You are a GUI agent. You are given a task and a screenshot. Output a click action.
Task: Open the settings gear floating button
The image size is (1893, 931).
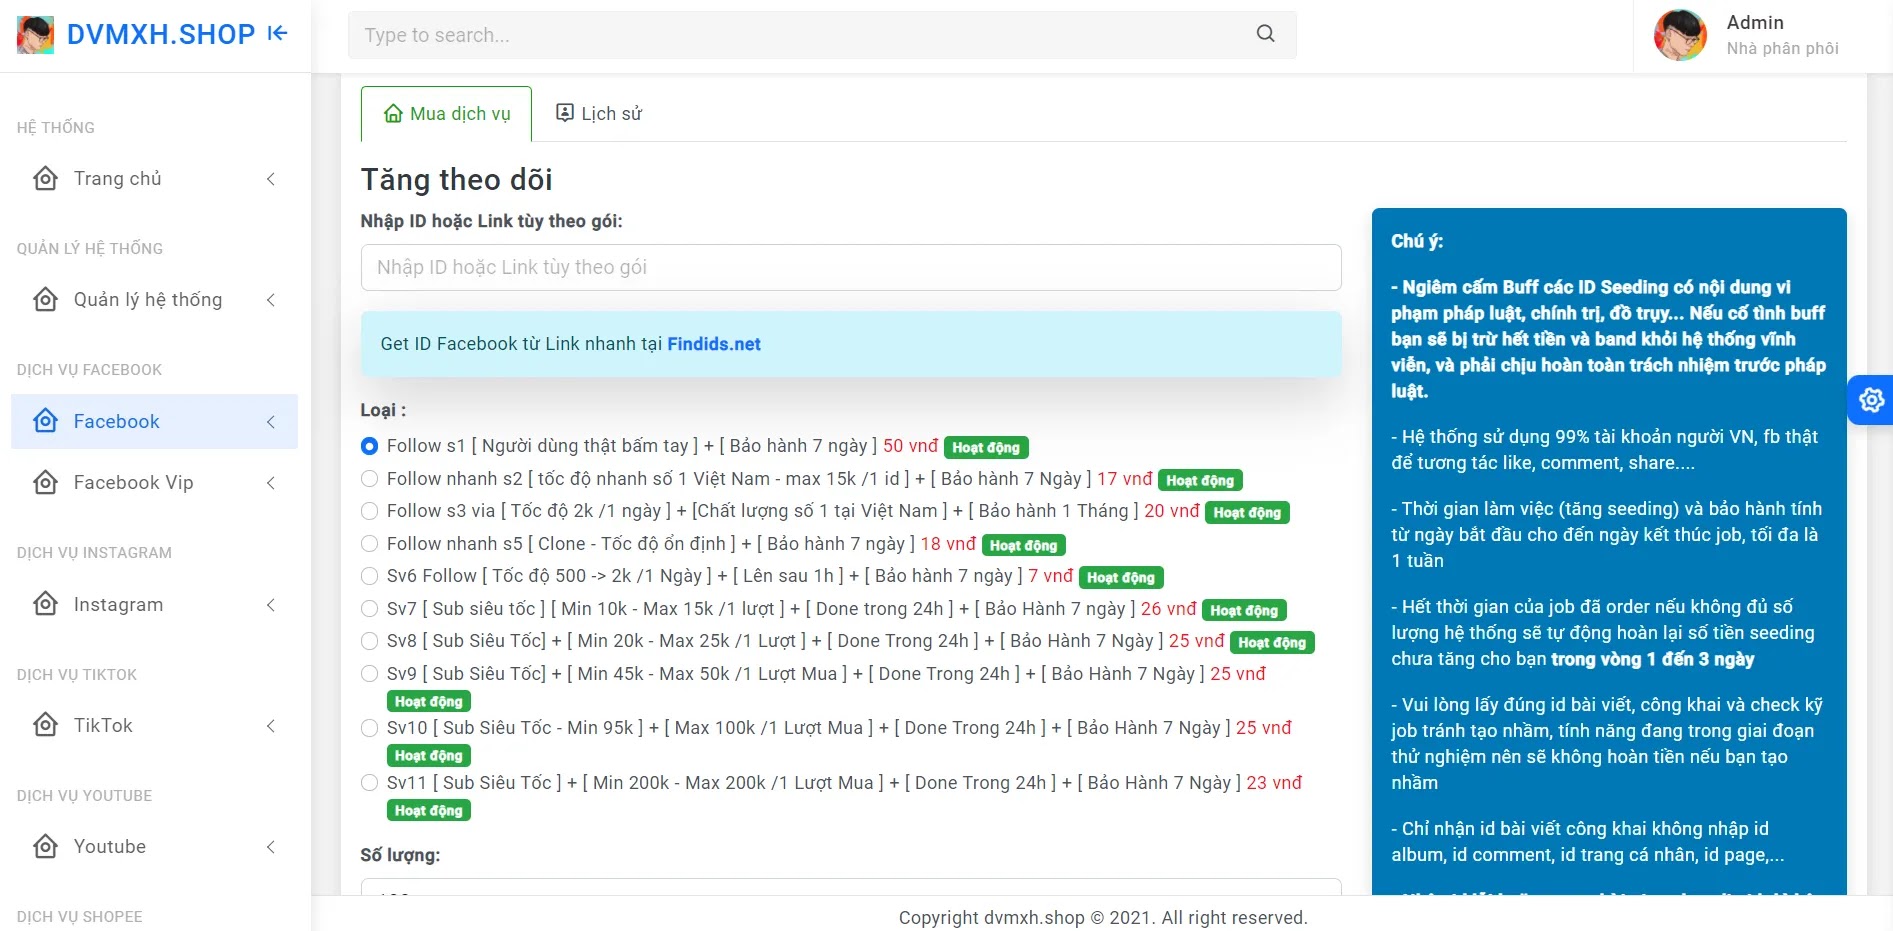click(x=1871, y=400)
